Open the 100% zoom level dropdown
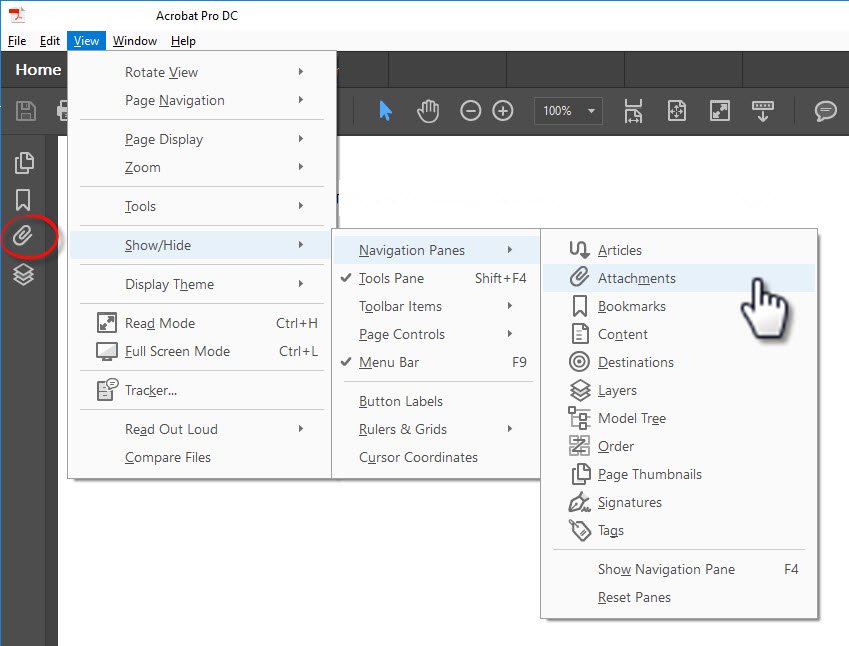 [x=568, y=111]
